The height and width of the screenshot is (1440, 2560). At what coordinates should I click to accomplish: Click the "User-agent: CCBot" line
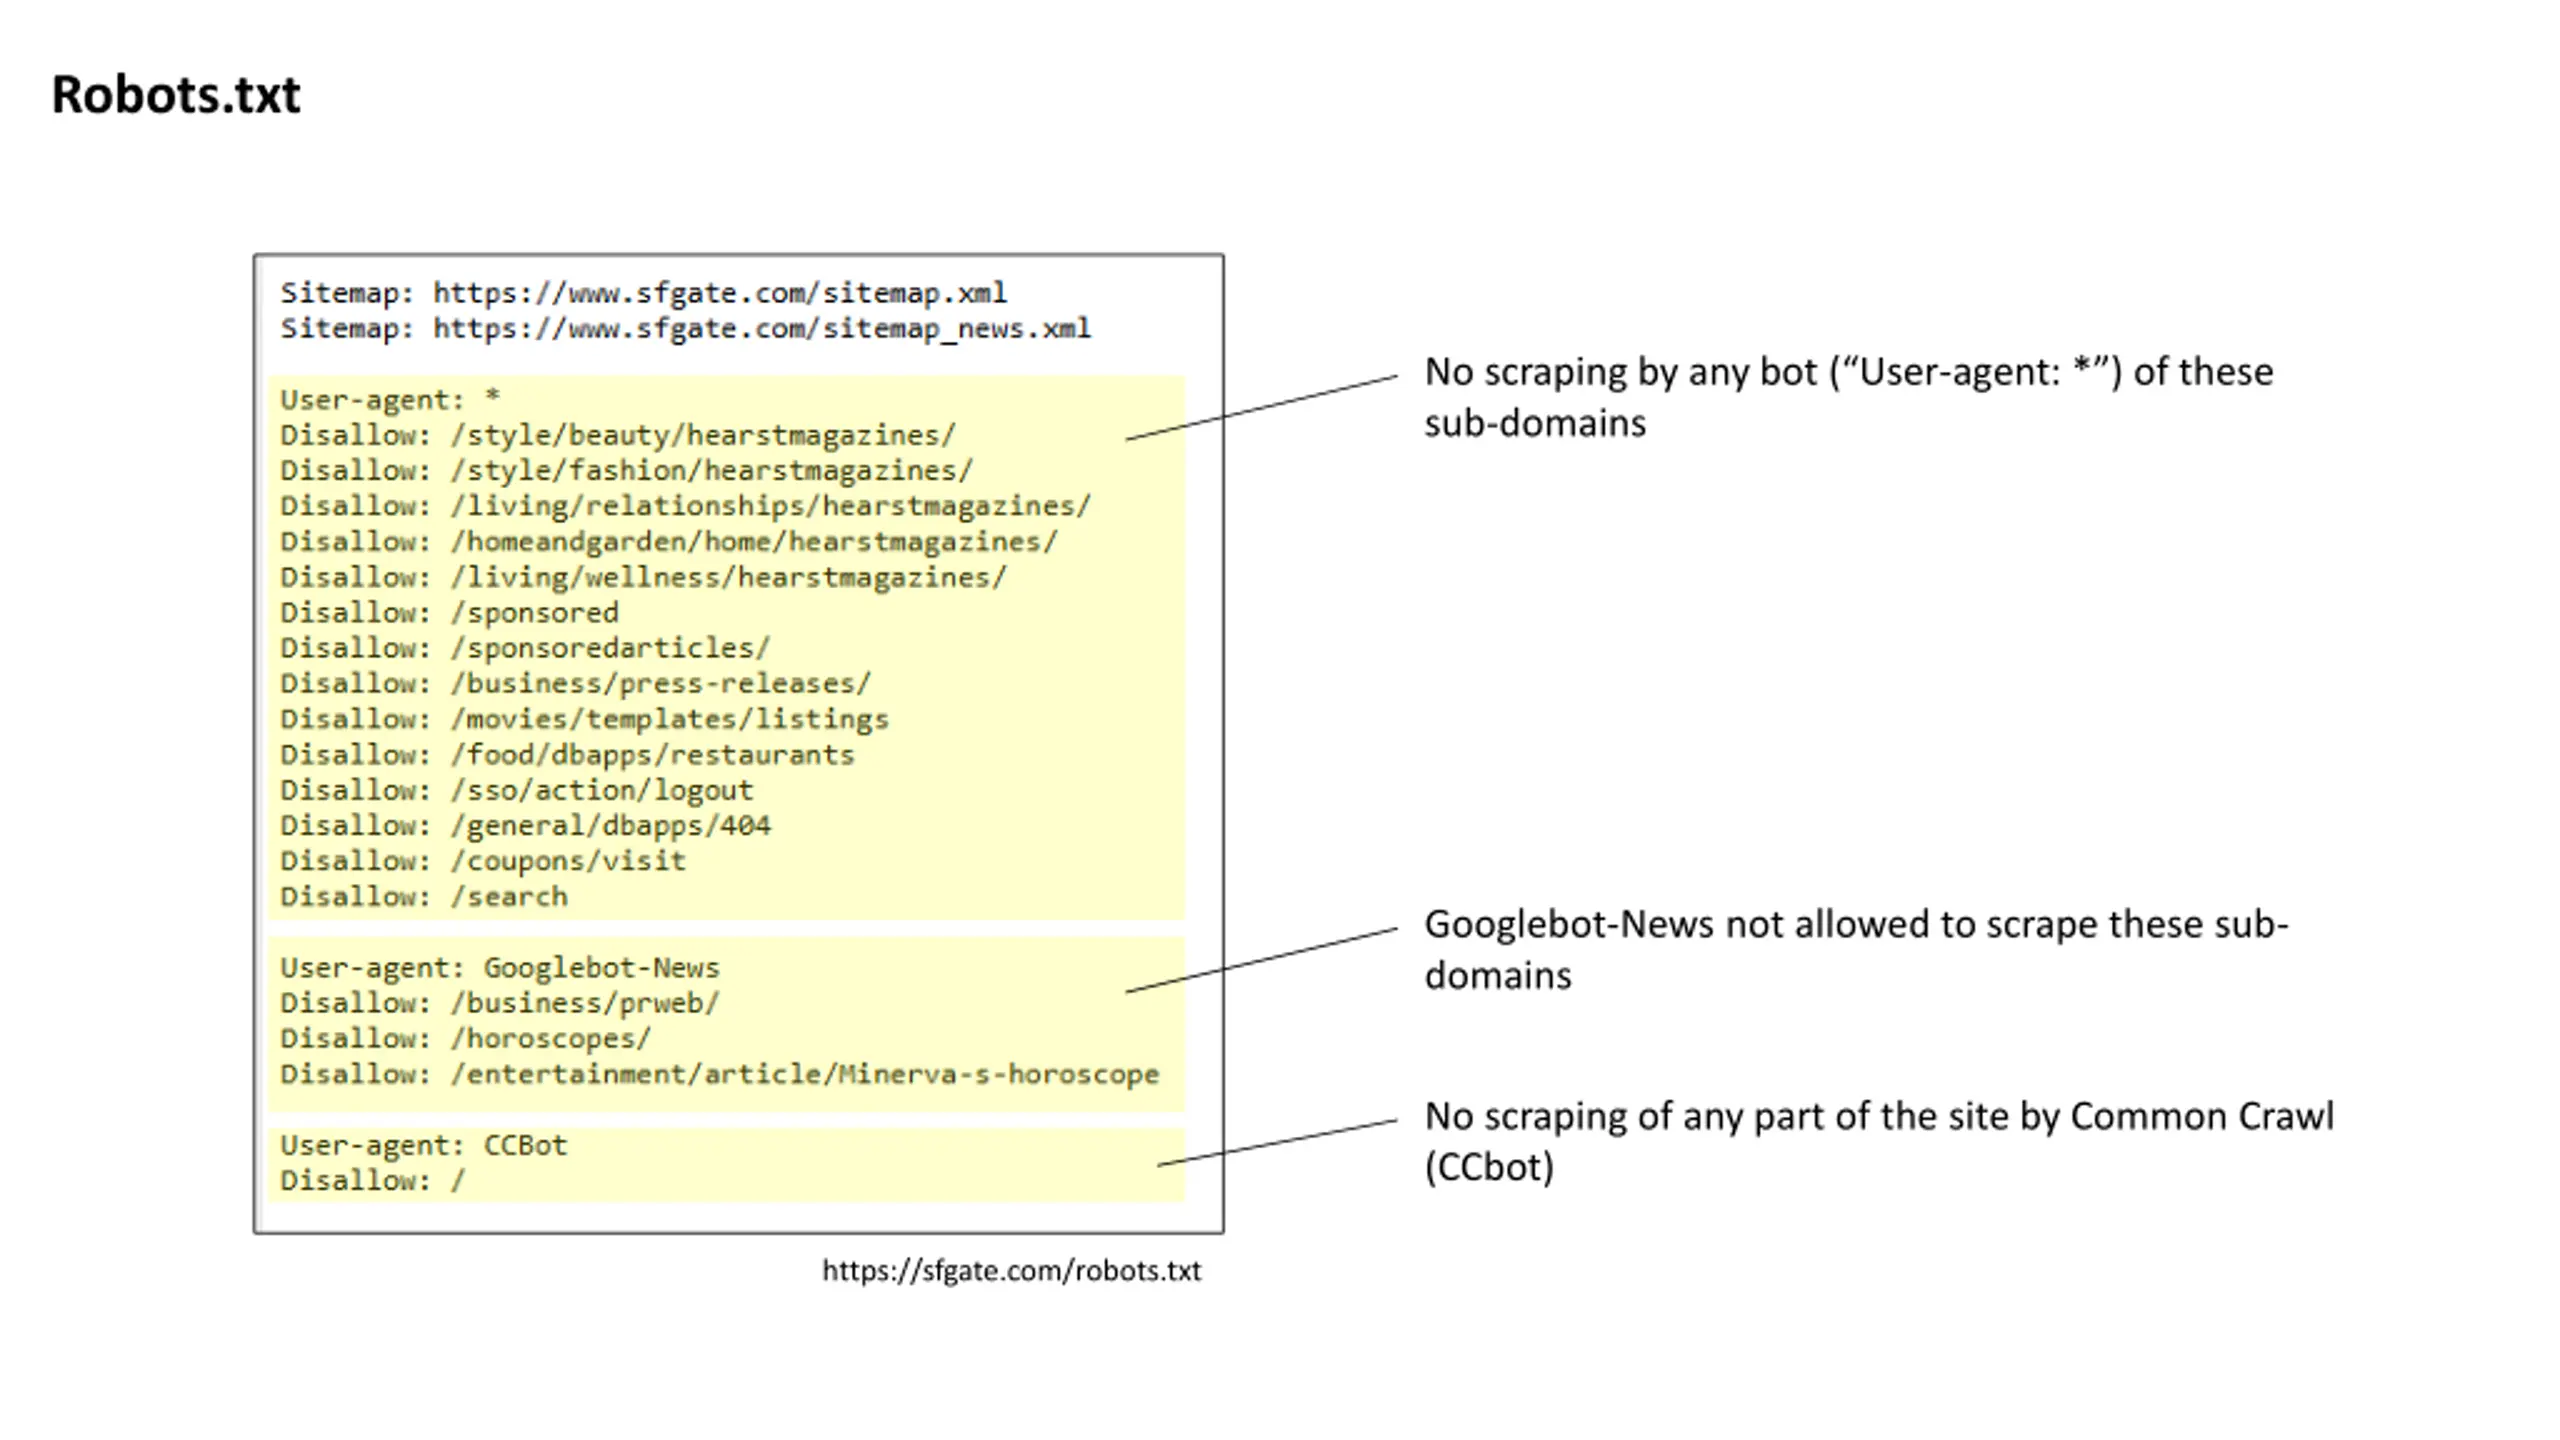[x=423, y=1145]
